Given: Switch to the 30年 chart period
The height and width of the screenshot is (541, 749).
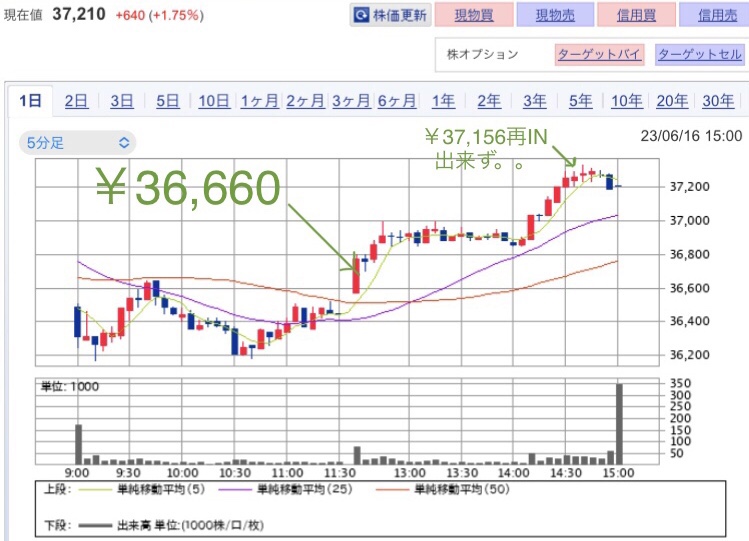Looking at the screenshot, I should pyautogui.click(x=718, y=101).
